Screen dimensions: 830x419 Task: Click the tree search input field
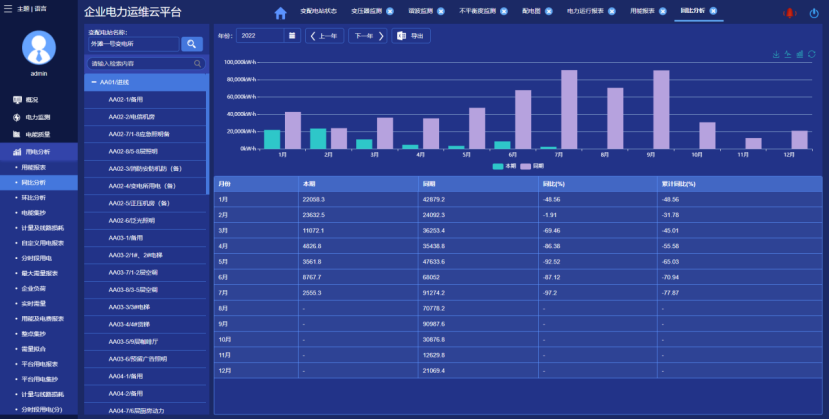(145, 63)
